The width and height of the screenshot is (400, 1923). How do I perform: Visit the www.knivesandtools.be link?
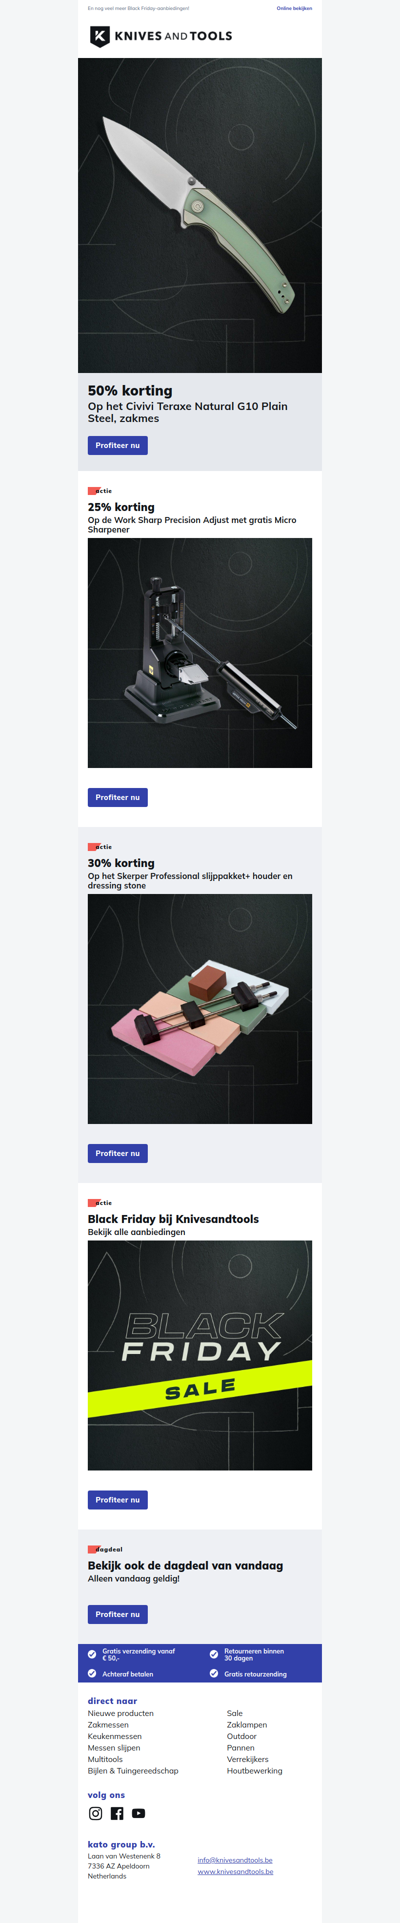pos(235,1871)
